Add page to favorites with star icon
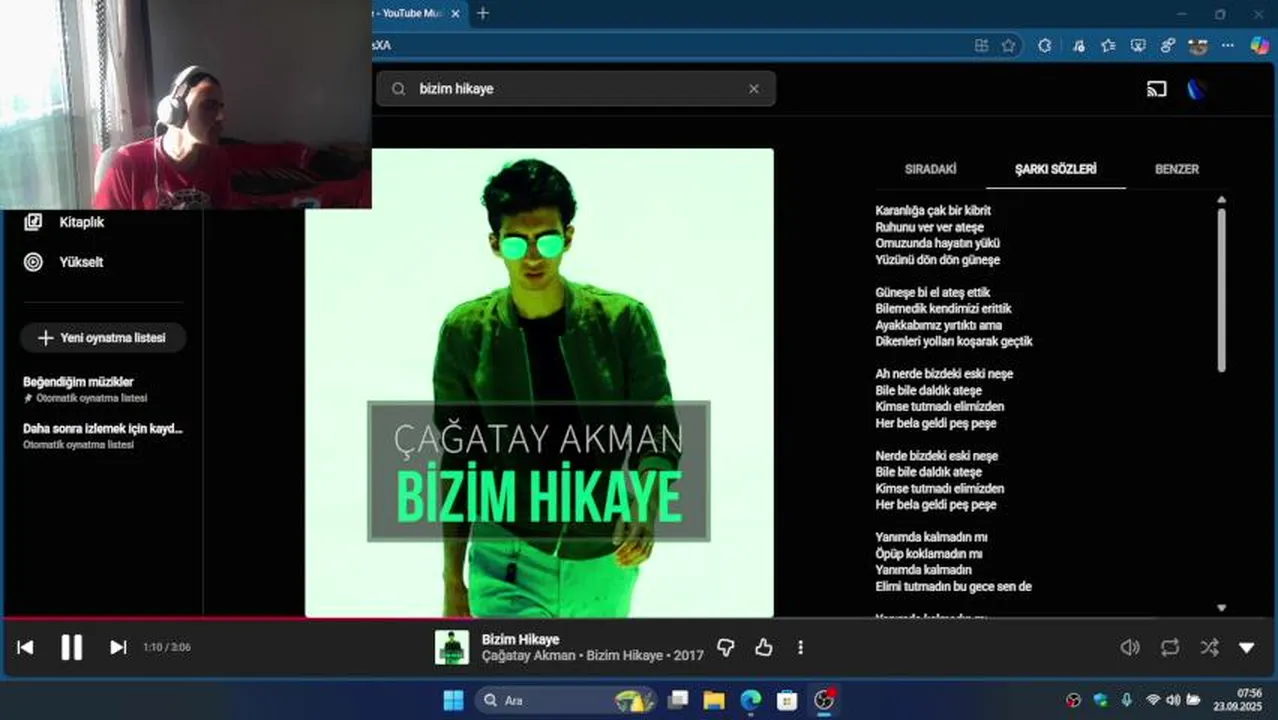1278x720 pixels. [x=1008, y=45]
